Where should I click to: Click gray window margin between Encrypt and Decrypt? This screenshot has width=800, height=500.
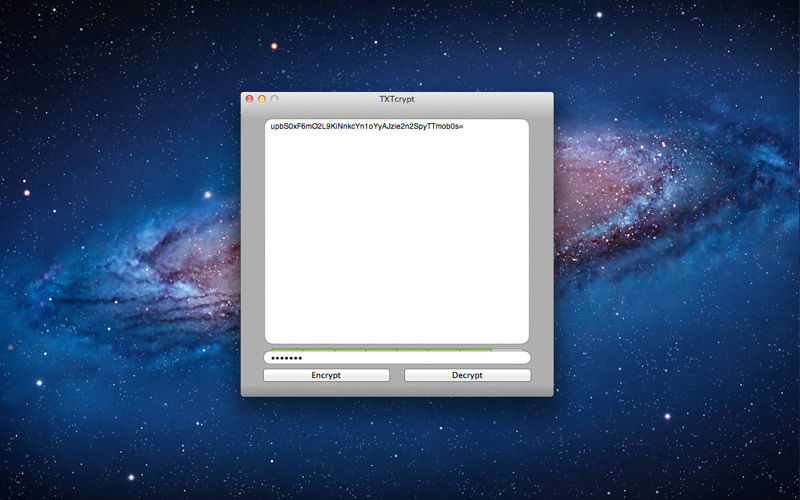pyautogui.click(x=397, y=375)
